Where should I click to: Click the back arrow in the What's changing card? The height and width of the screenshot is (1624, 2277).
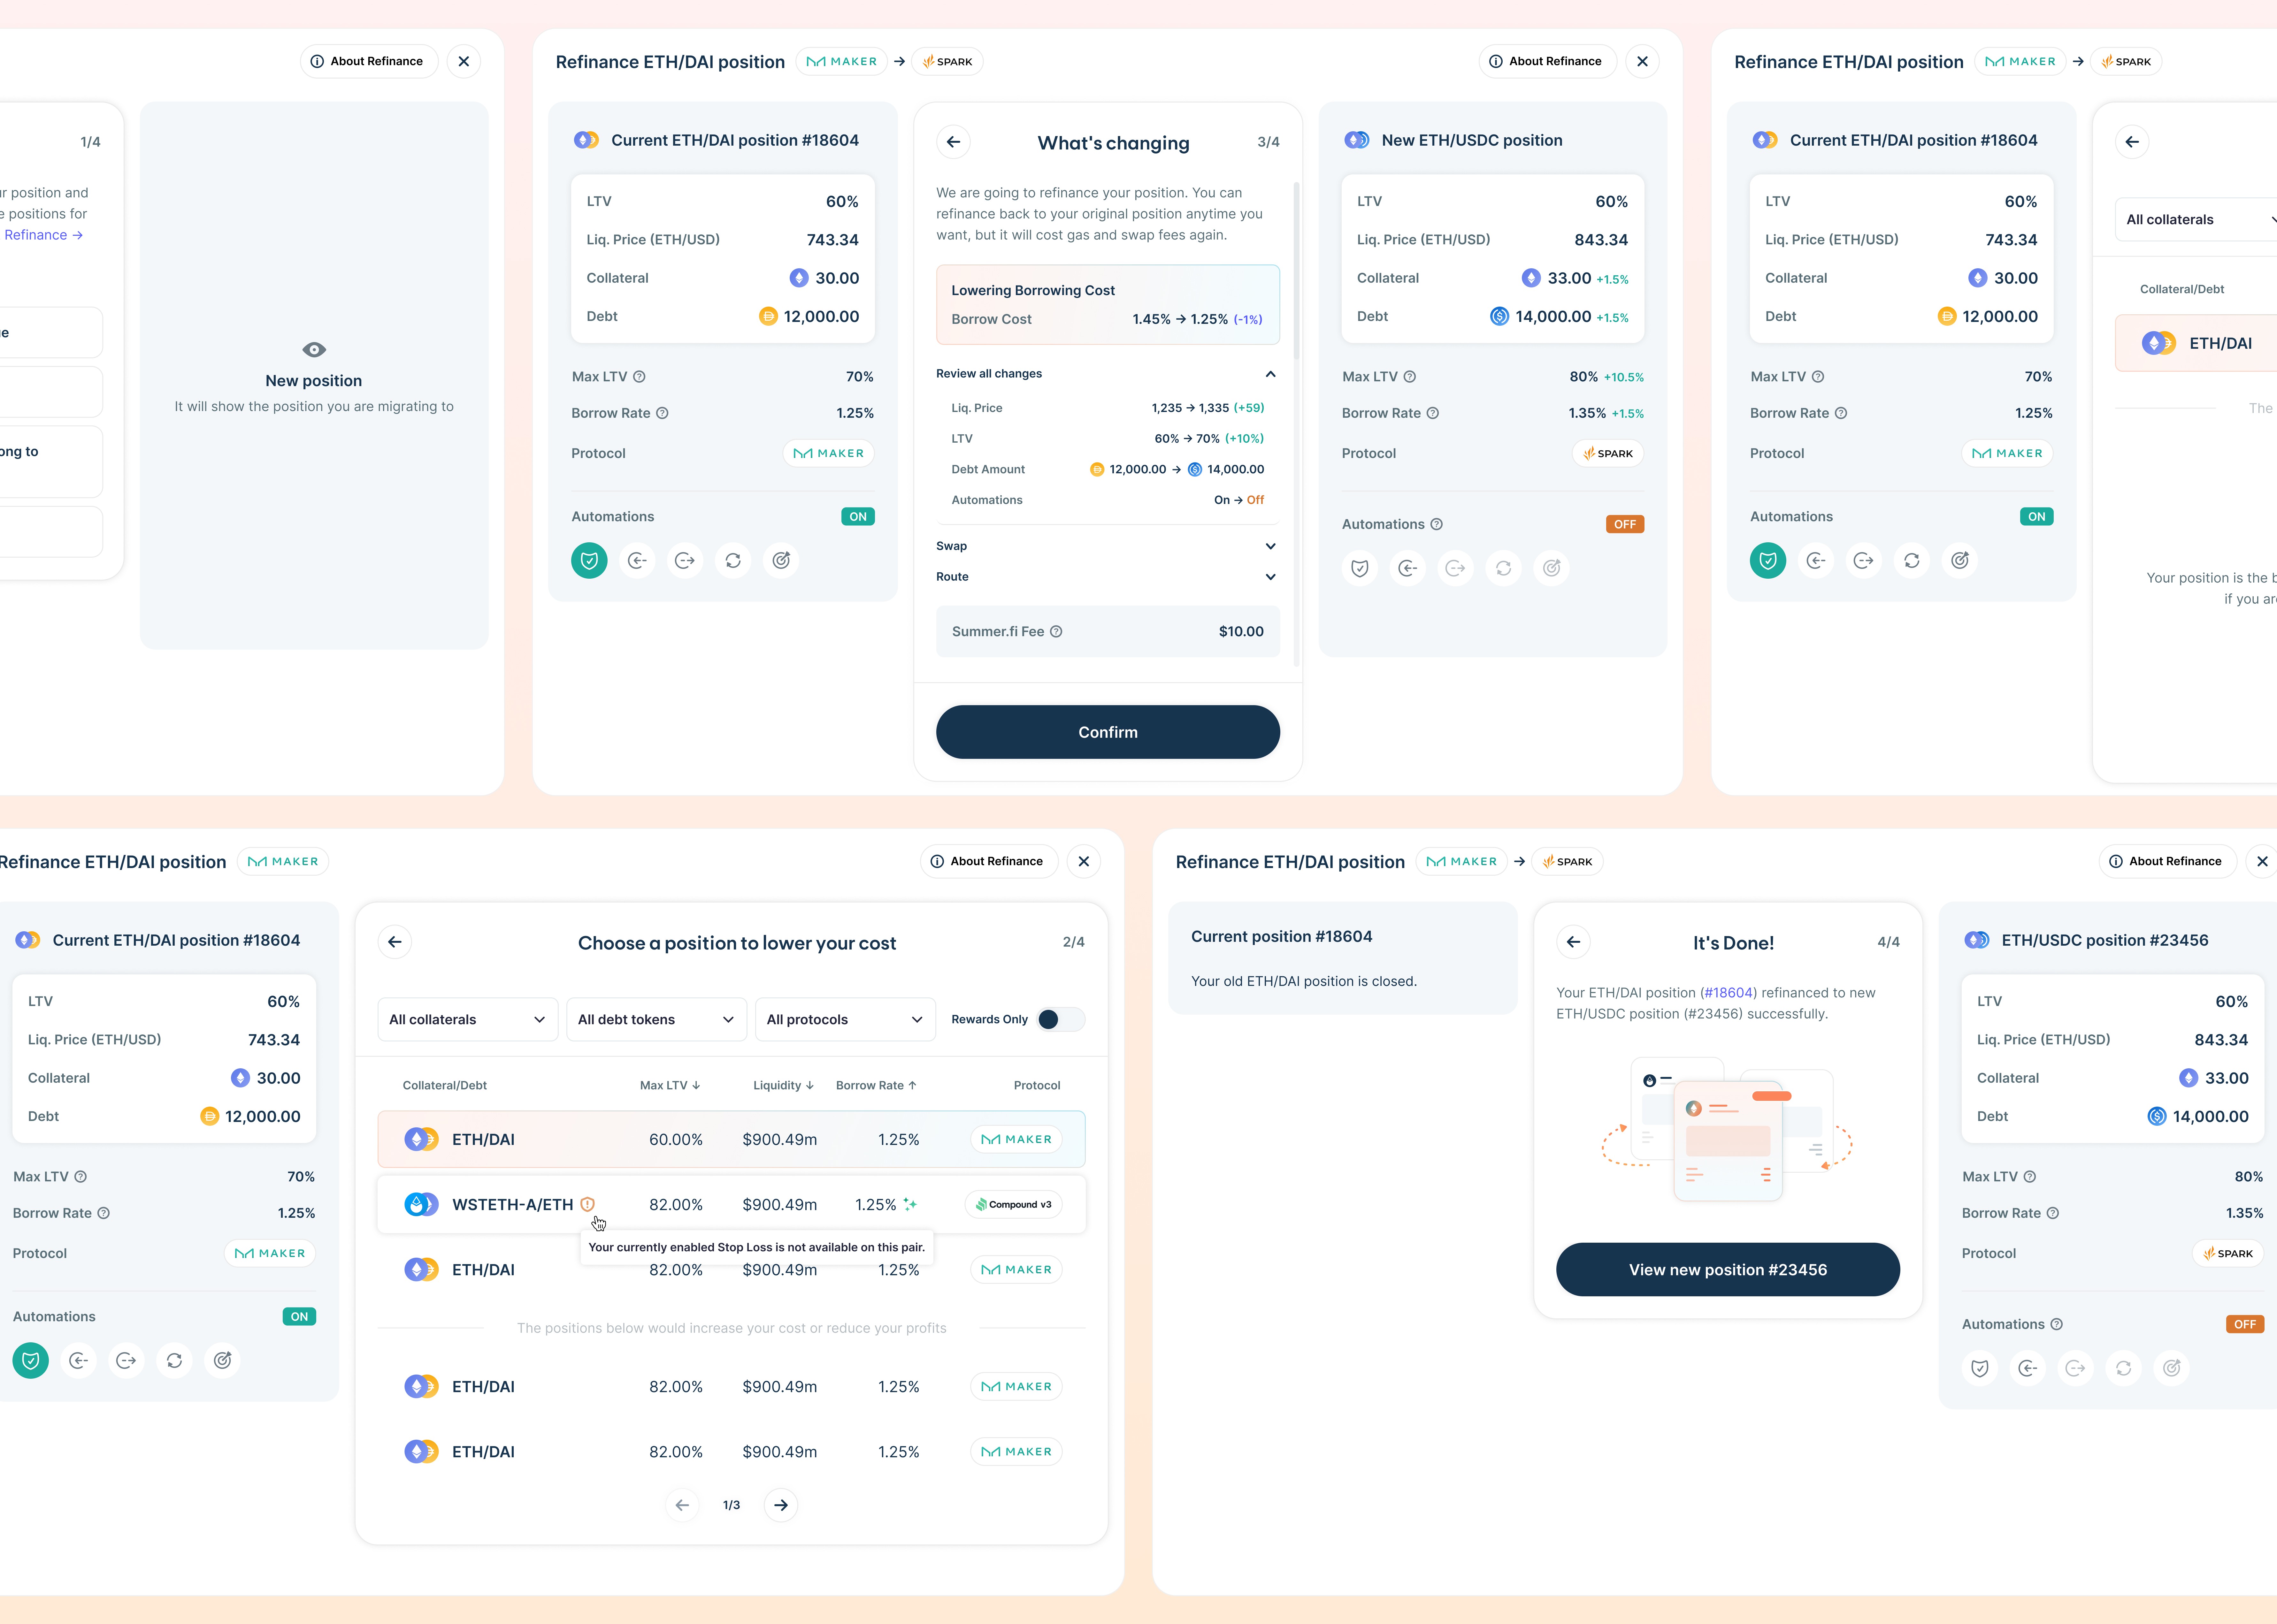click(x=953, y=142)
